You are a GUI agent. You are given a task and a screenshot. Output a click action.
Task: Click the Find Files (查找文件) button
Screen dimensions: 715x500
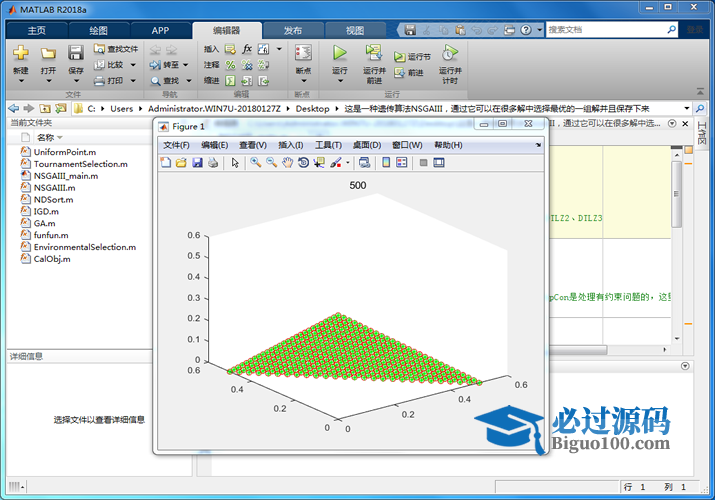[116, 48]
